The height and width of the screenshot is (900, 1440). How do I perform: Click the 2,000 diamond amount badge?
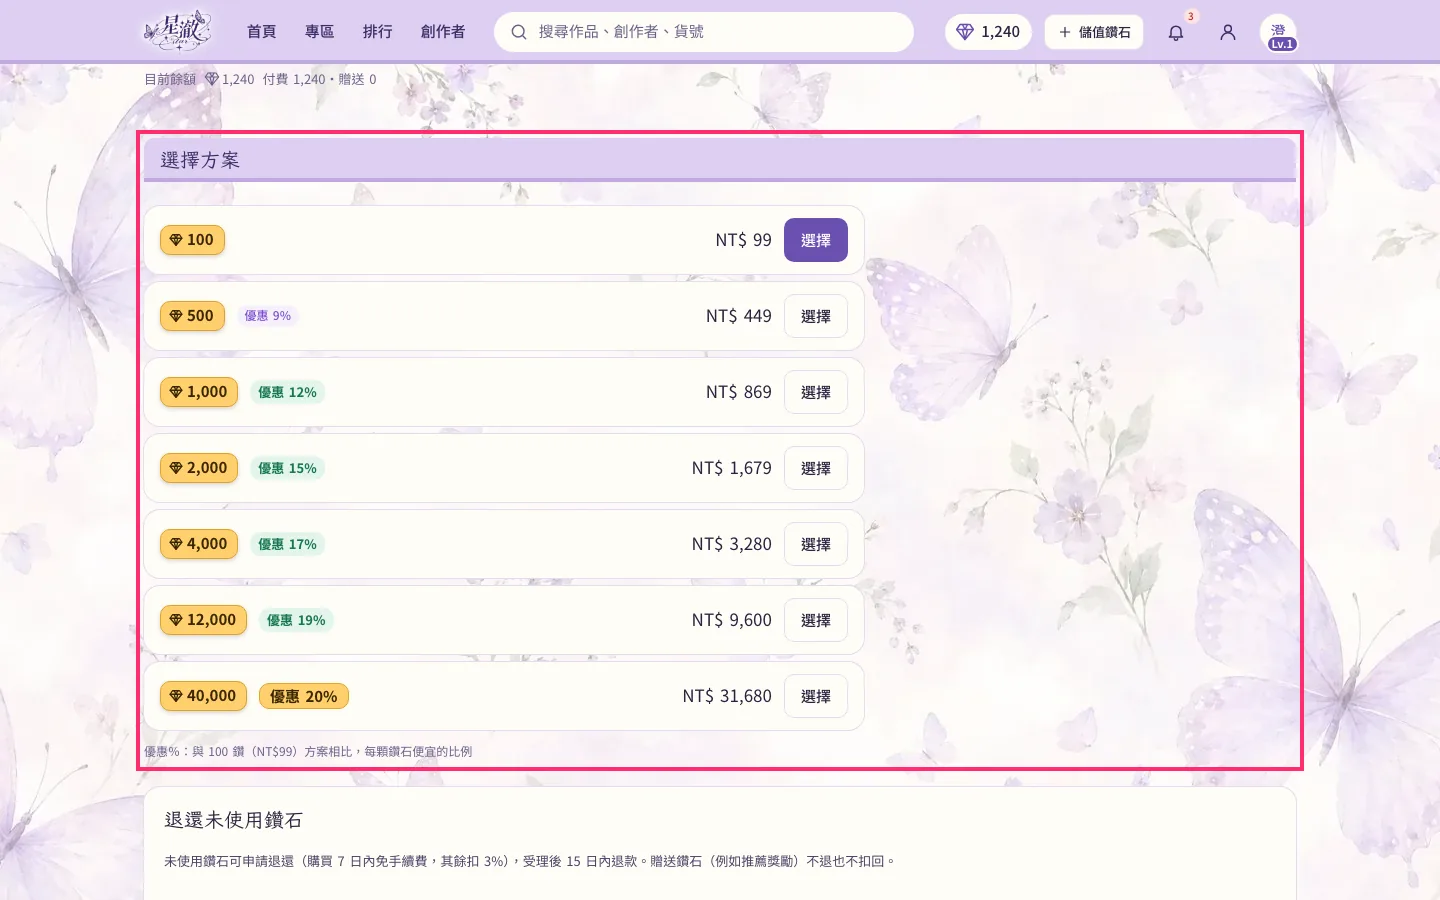(199, 468)
